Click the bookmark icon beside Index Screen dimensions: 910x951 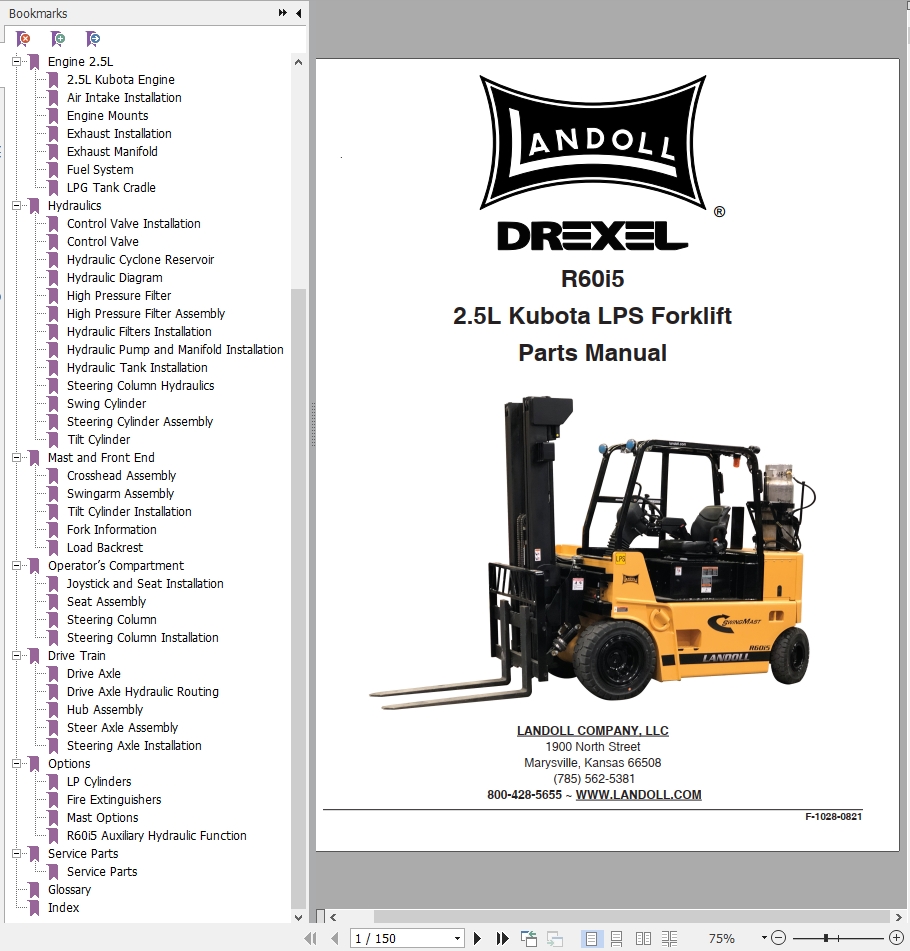(35, 908)
